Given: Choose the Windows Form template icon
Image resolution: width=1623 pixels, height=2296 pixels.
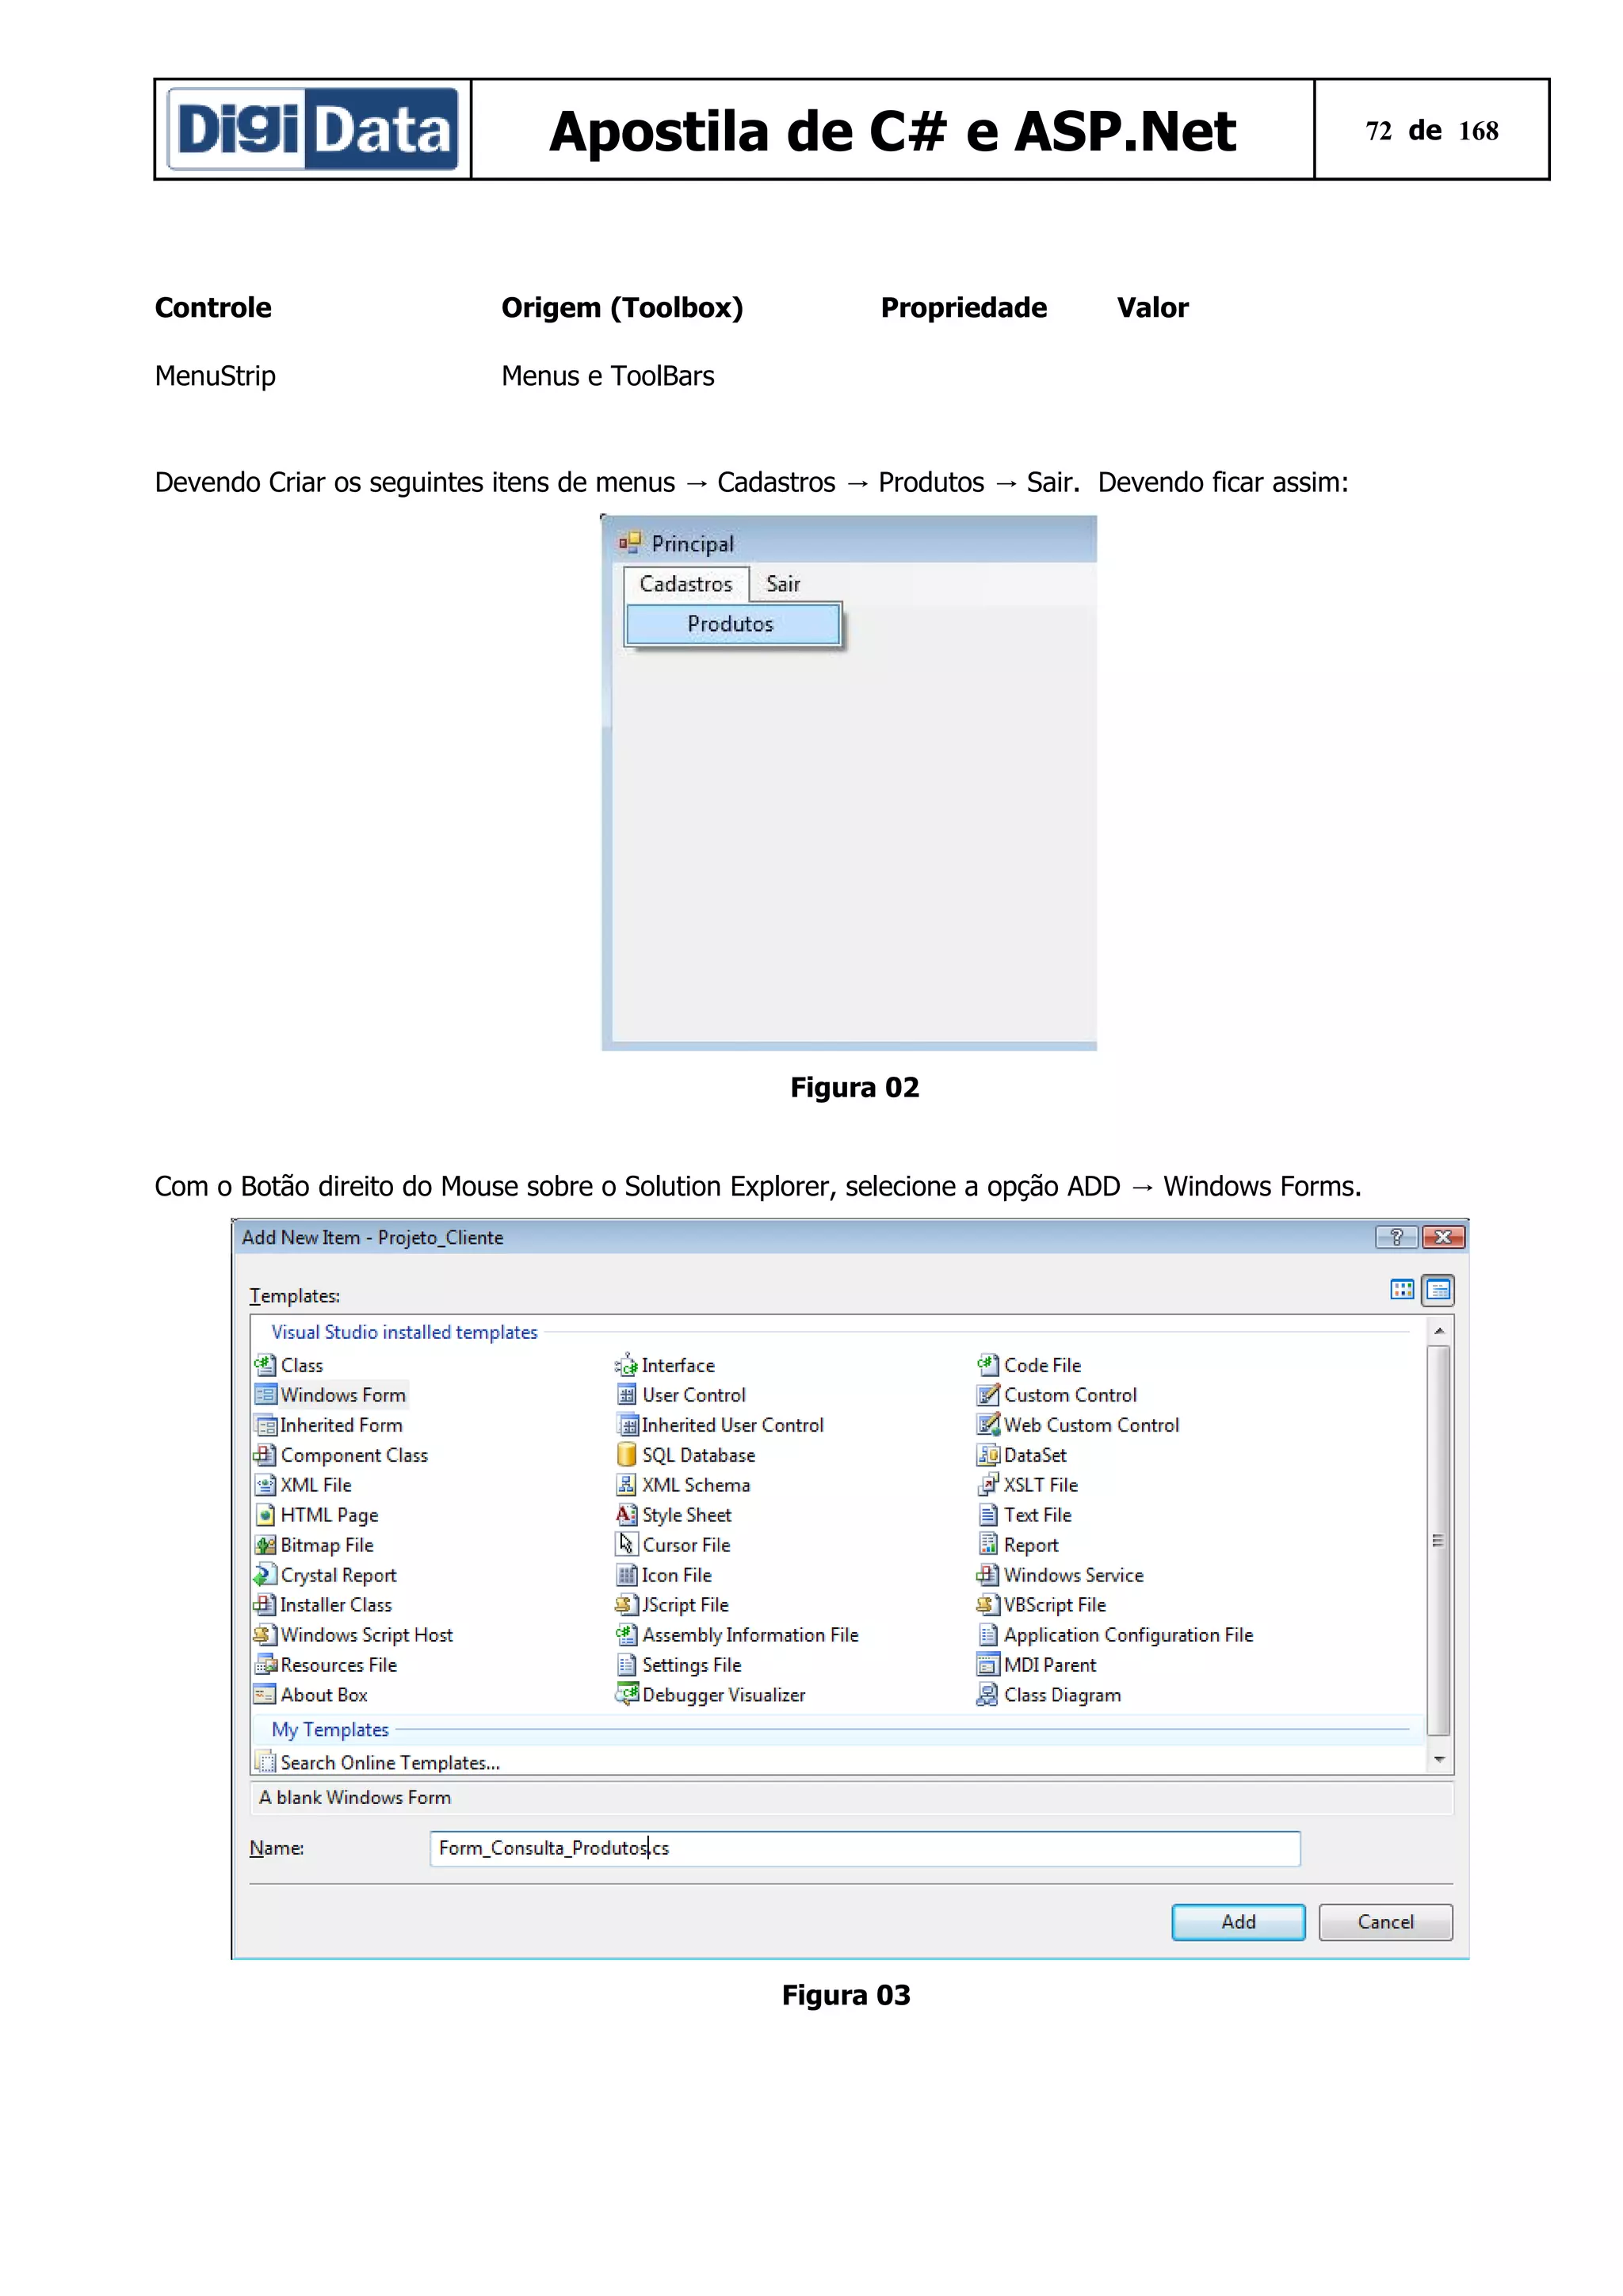Looking at the screenshot, I should point(265,1394).
